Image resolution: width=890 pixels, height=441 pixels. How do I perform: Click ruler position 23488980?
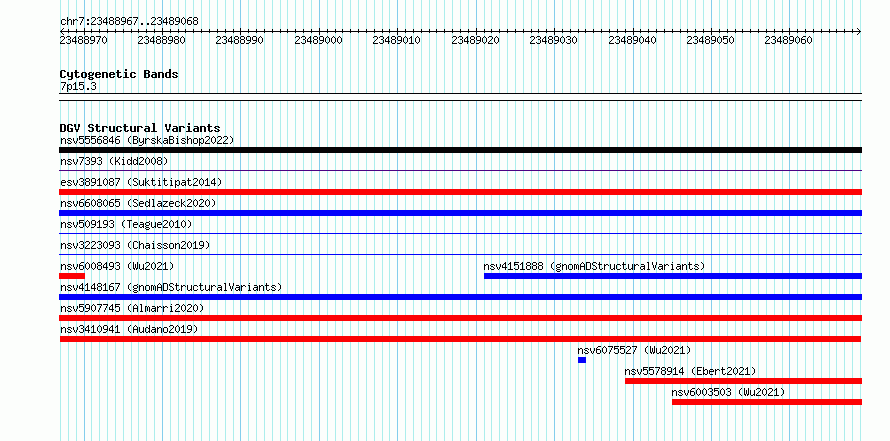[x=161, y=40]
